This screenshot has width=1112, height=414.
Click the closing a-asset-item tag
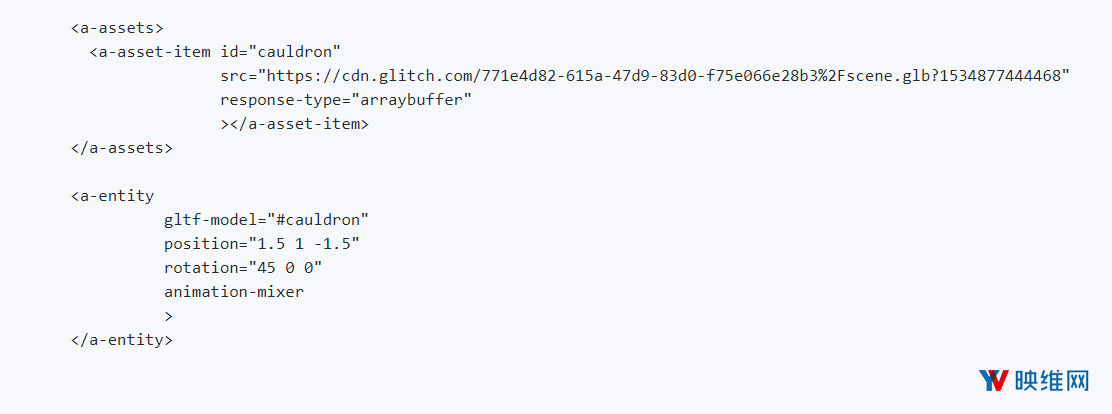click(294, 124)
